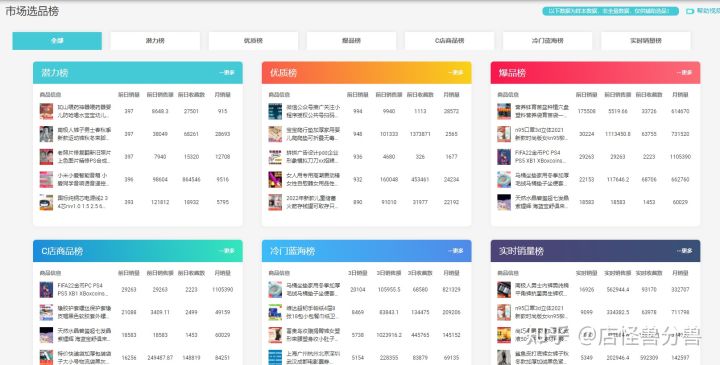This screenshot has width=720, height=365.
Task: Open 潜力榜 product thumbnail in the 98604 row
Action: pyautogui.click(x=46, y=180)
